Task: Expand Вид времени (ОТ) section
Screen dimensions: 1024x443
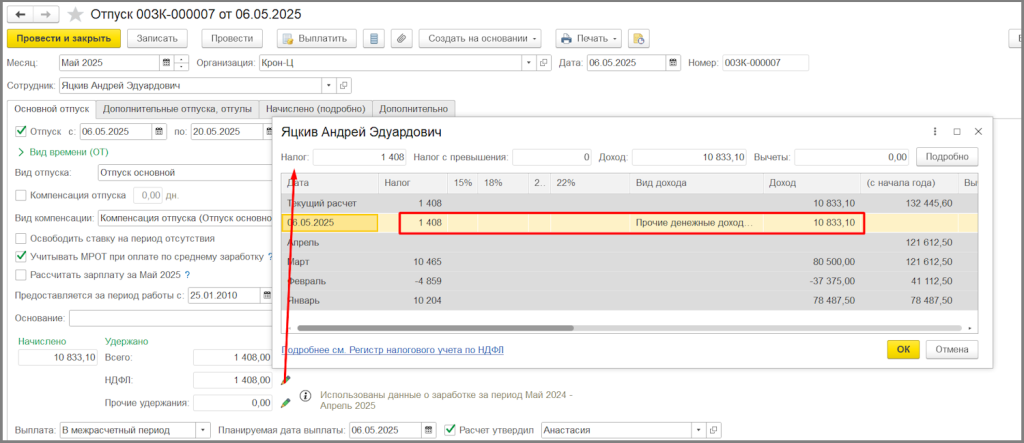Action: (63, 152)
